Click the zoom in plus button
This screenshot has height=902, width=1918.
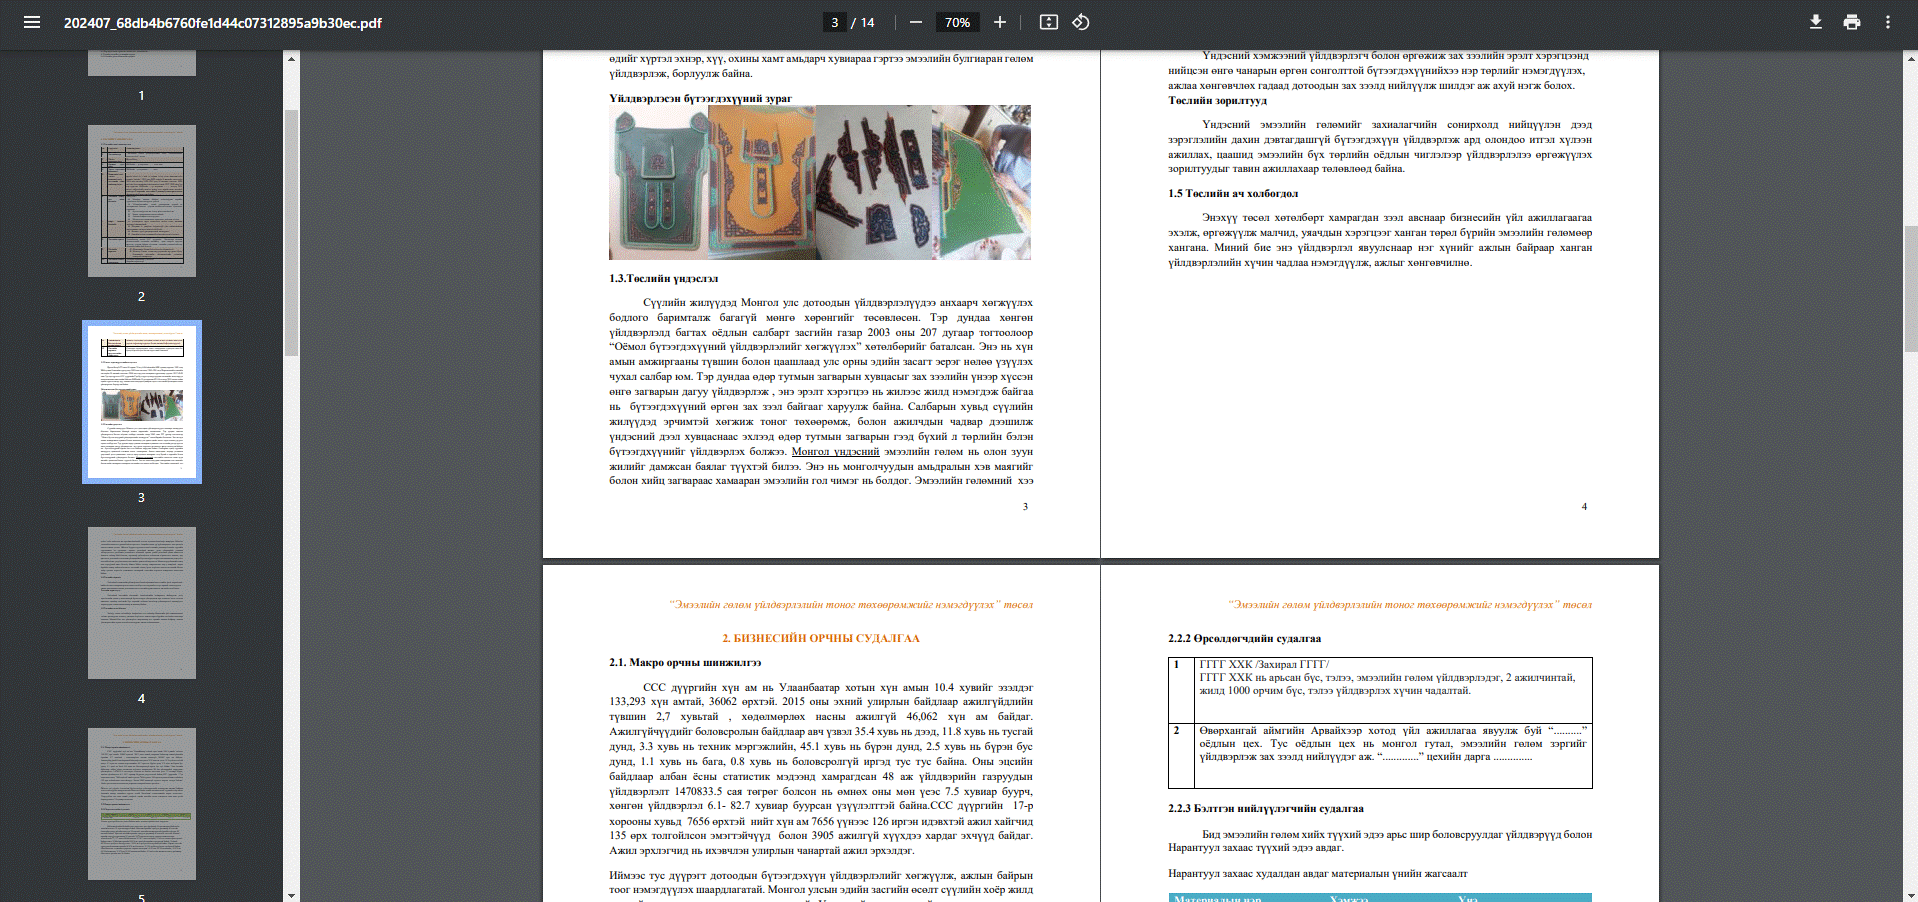[1000, 22]
